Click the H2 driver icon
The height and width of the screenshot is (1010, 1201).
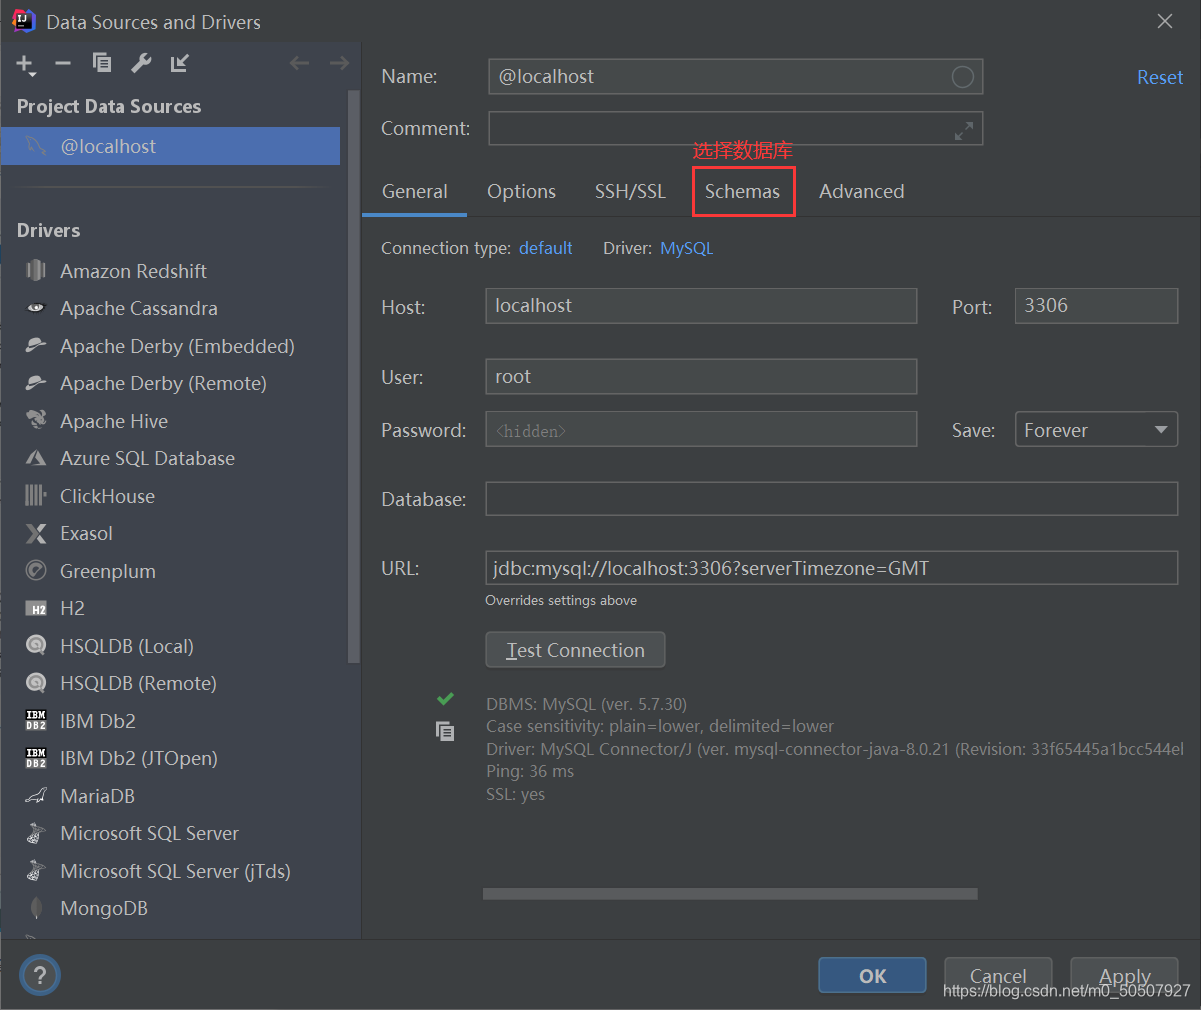click(36, 608)
